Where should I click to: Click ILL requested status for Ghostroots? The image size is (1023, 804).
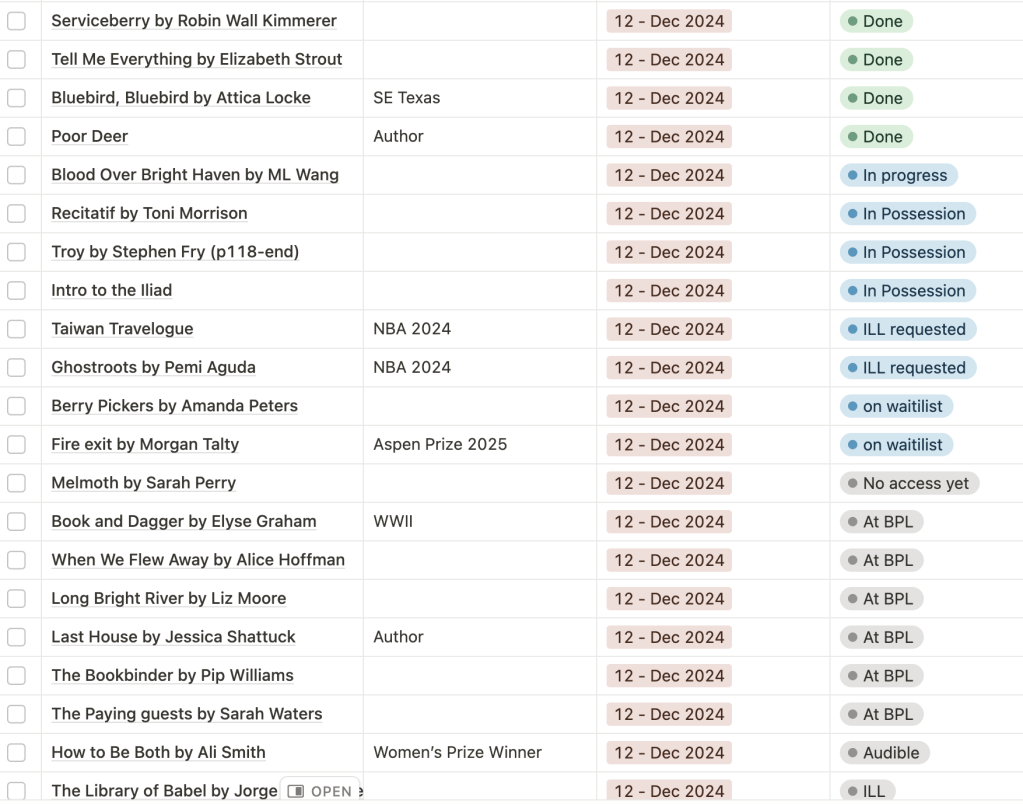(x=907, y=368)
